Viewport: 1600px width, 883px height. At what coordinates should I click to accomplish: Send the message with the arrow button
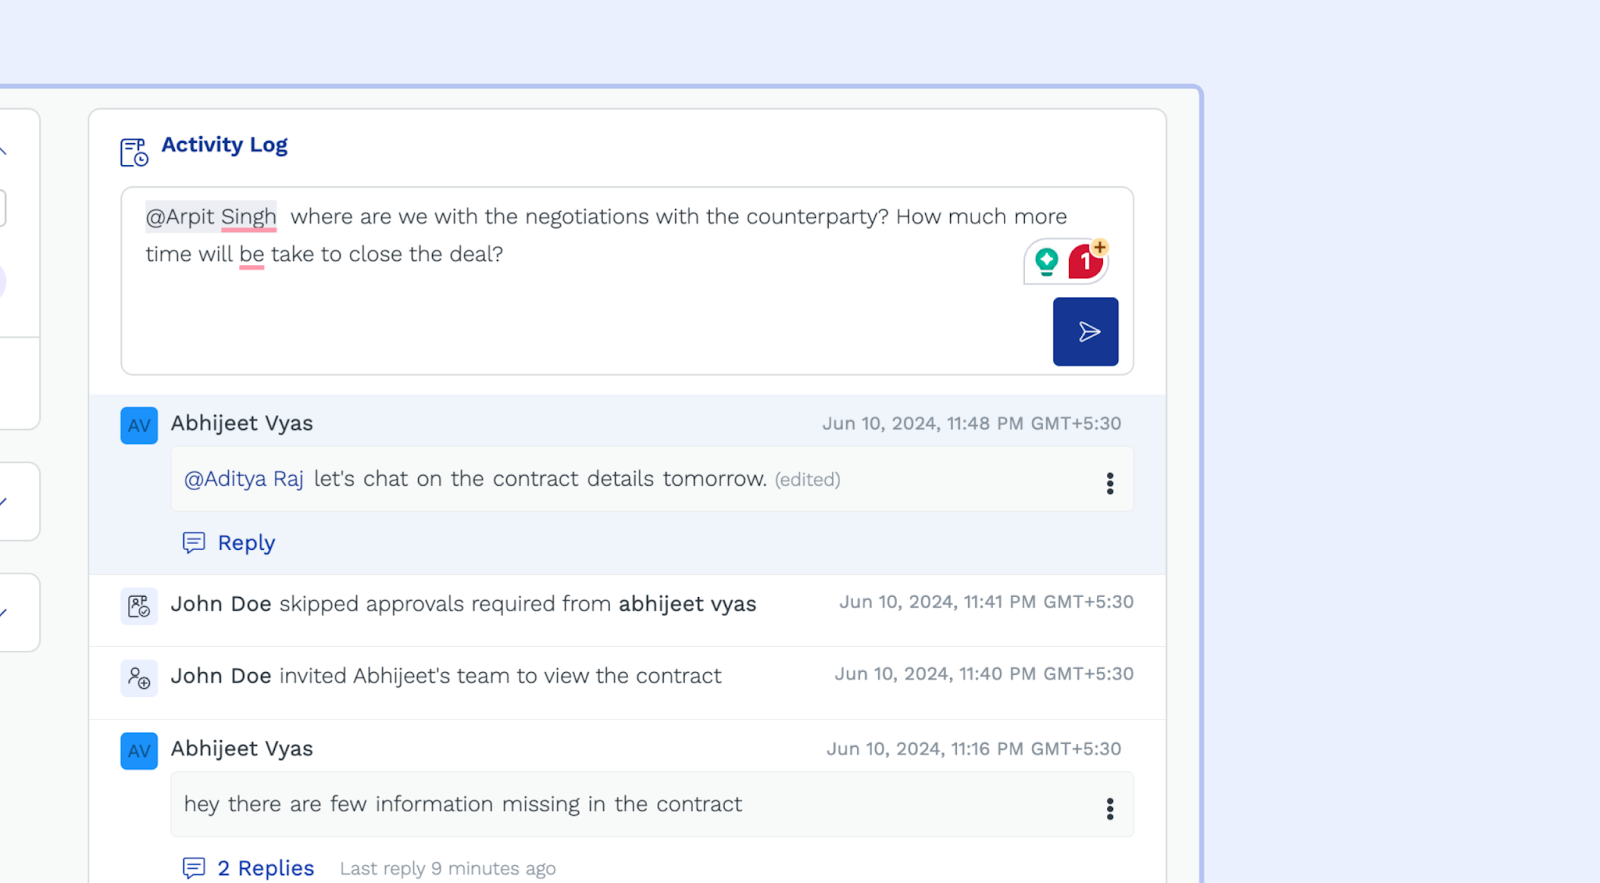point(1085,332)
